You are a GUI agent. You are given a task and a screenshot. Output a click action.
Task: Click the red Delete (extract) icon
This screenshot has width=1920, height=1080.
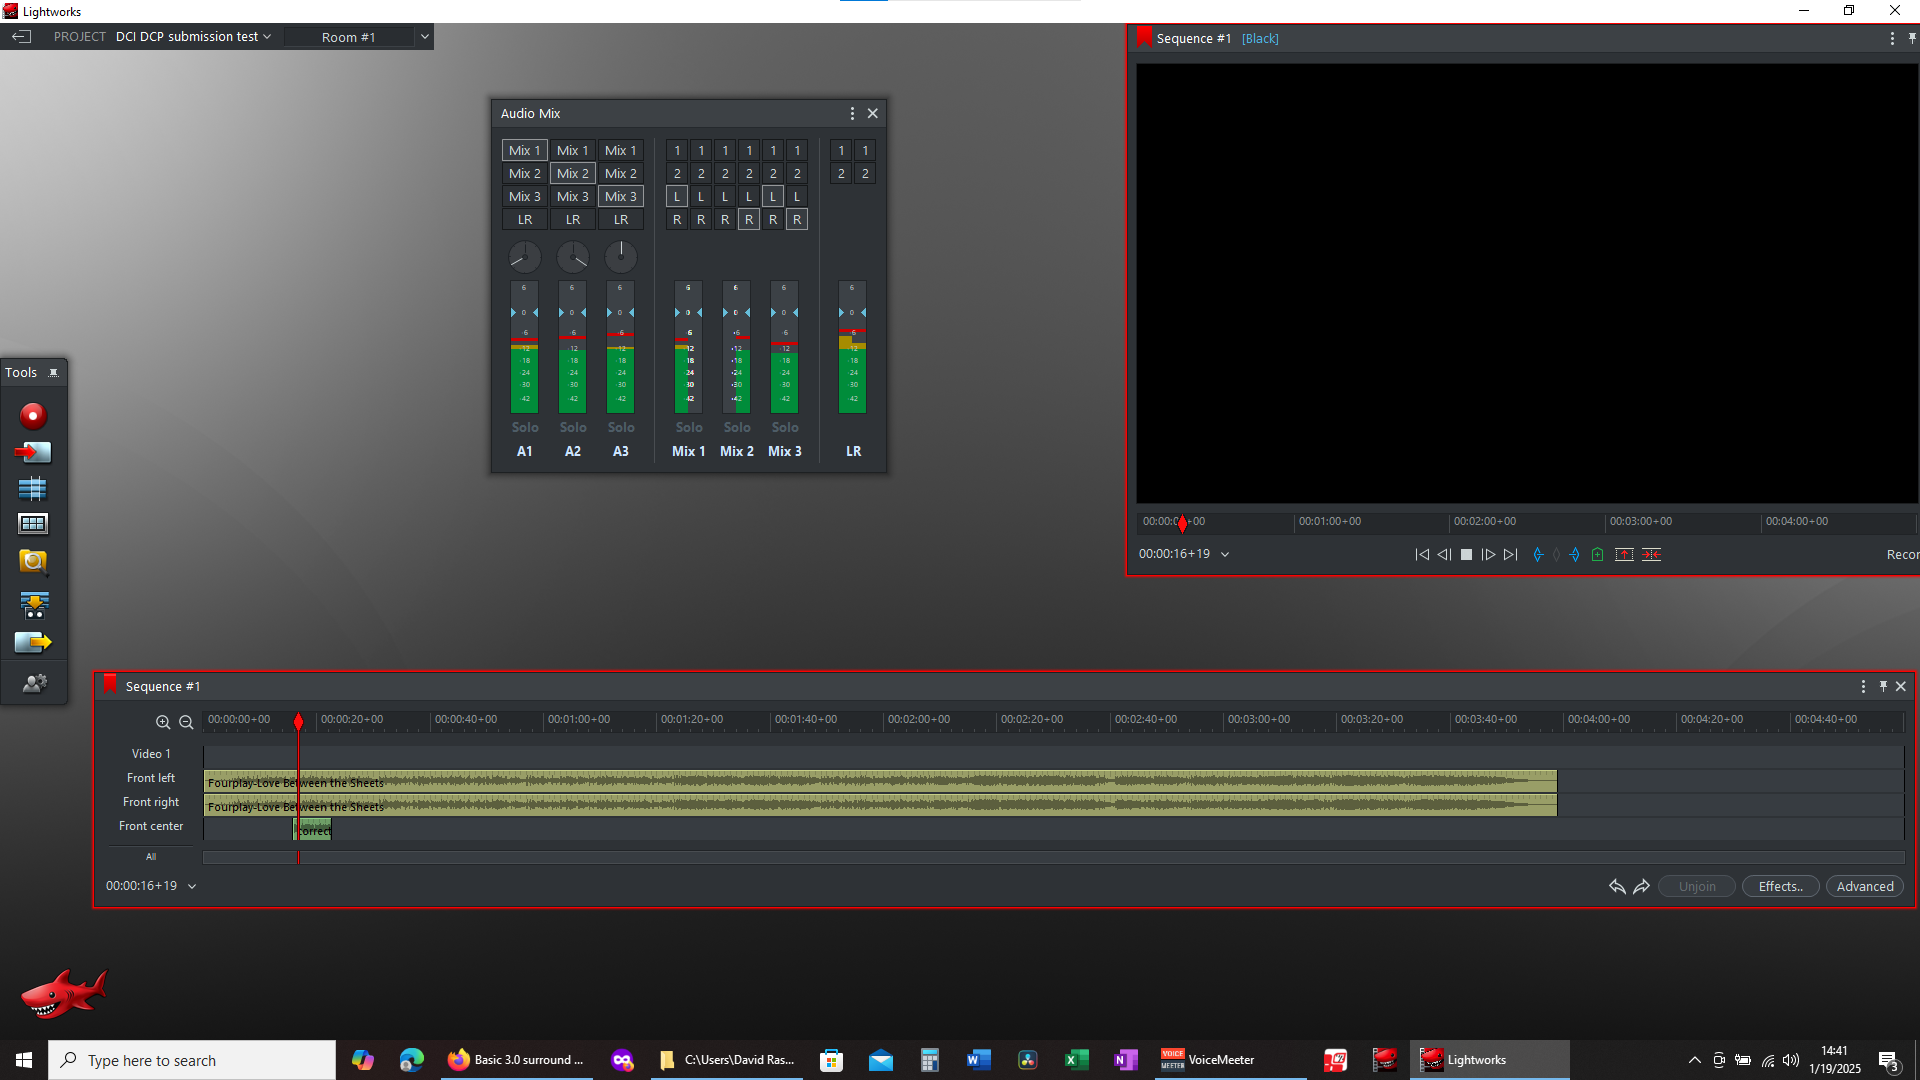point(1651,555)
